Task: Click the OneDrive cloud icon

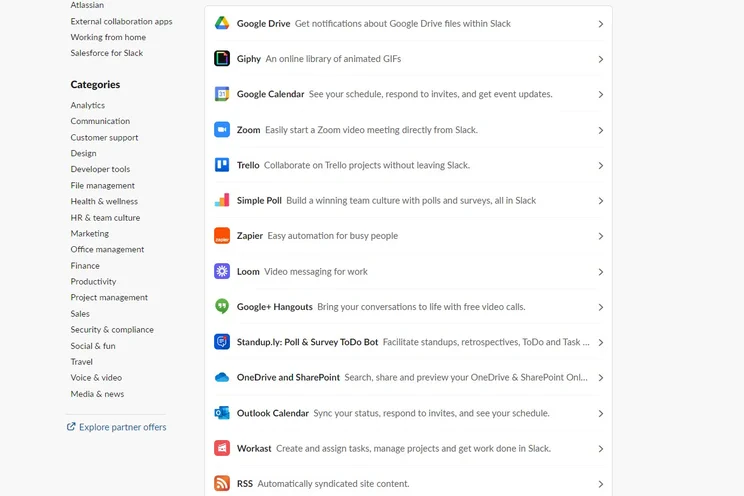Action: 222,377
